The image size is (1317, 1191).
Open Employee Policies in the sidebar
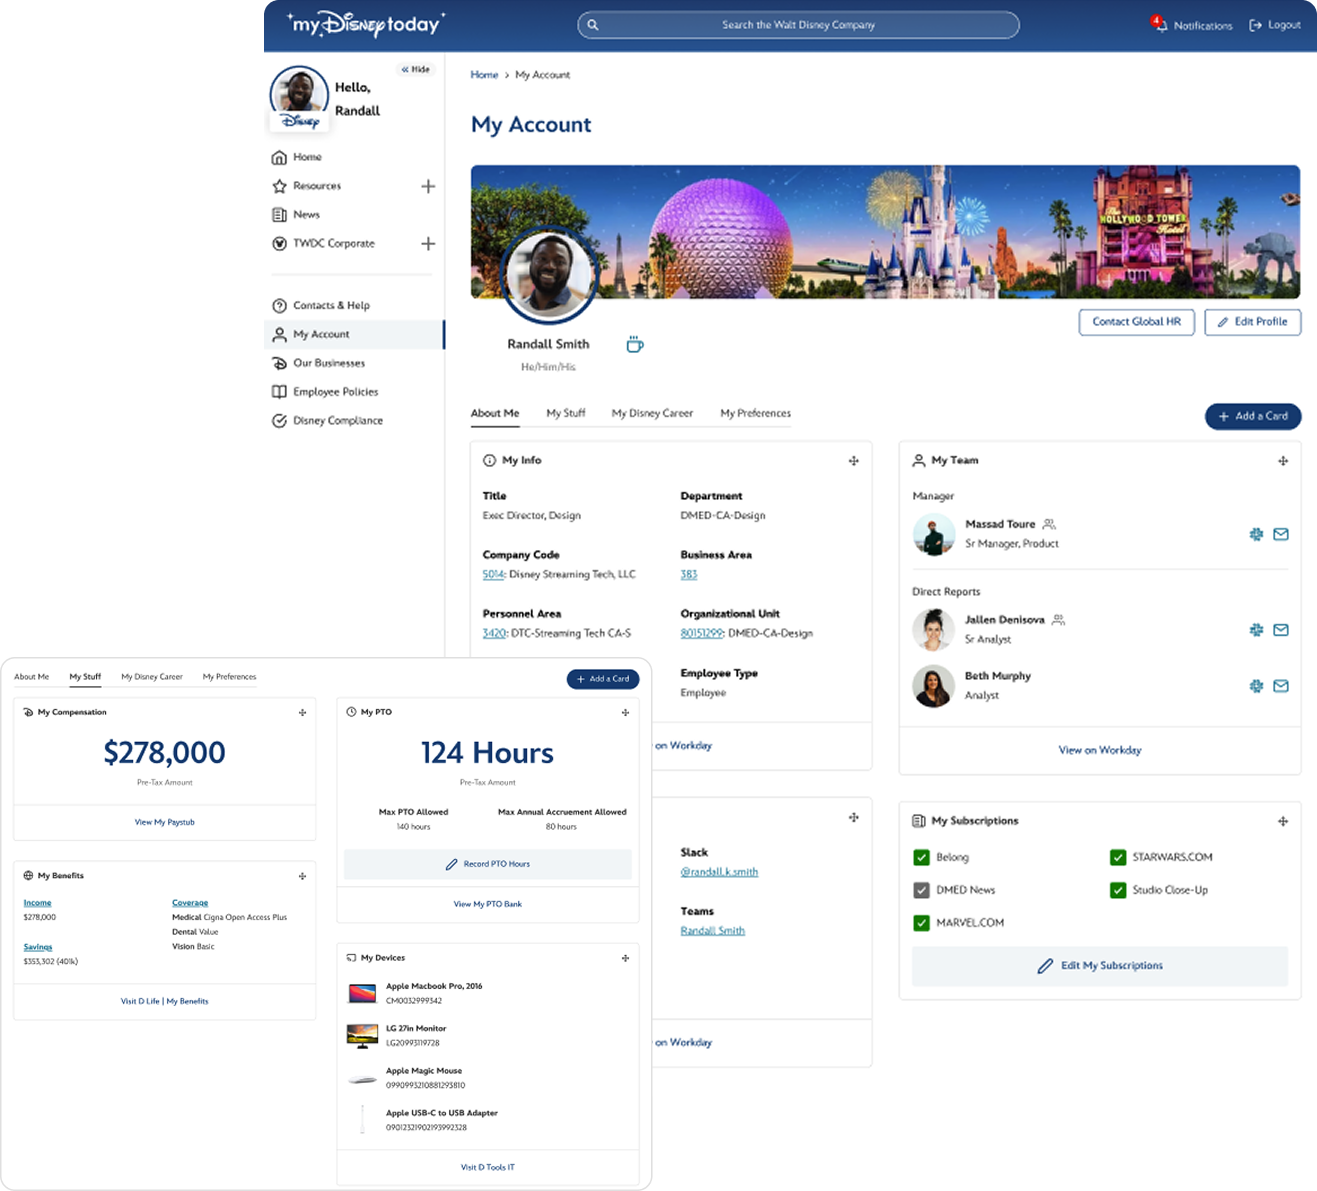click(335, 392)
